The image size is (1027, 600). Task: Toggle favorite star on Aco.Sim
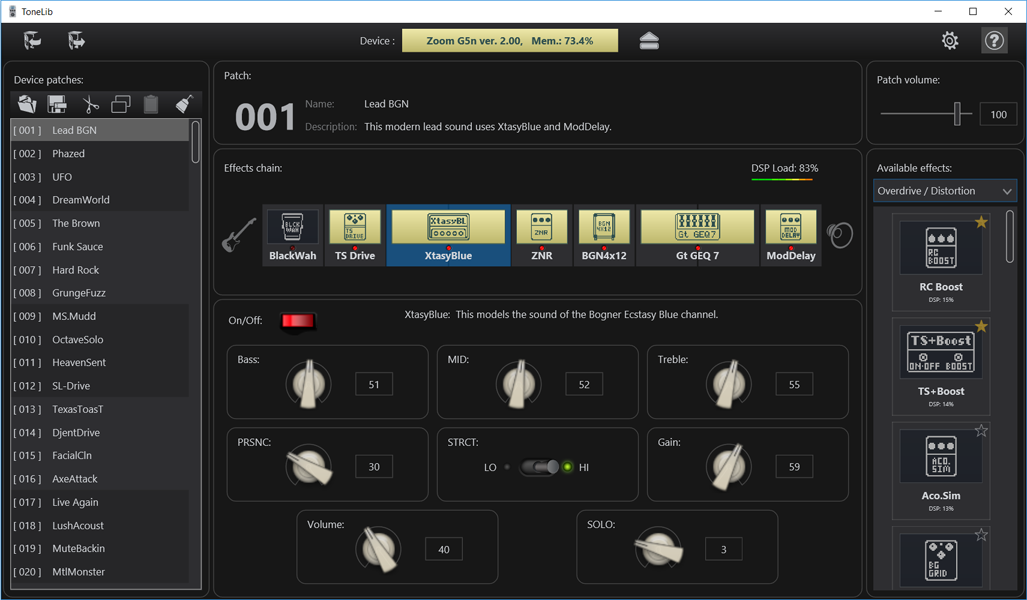[980, 430]
